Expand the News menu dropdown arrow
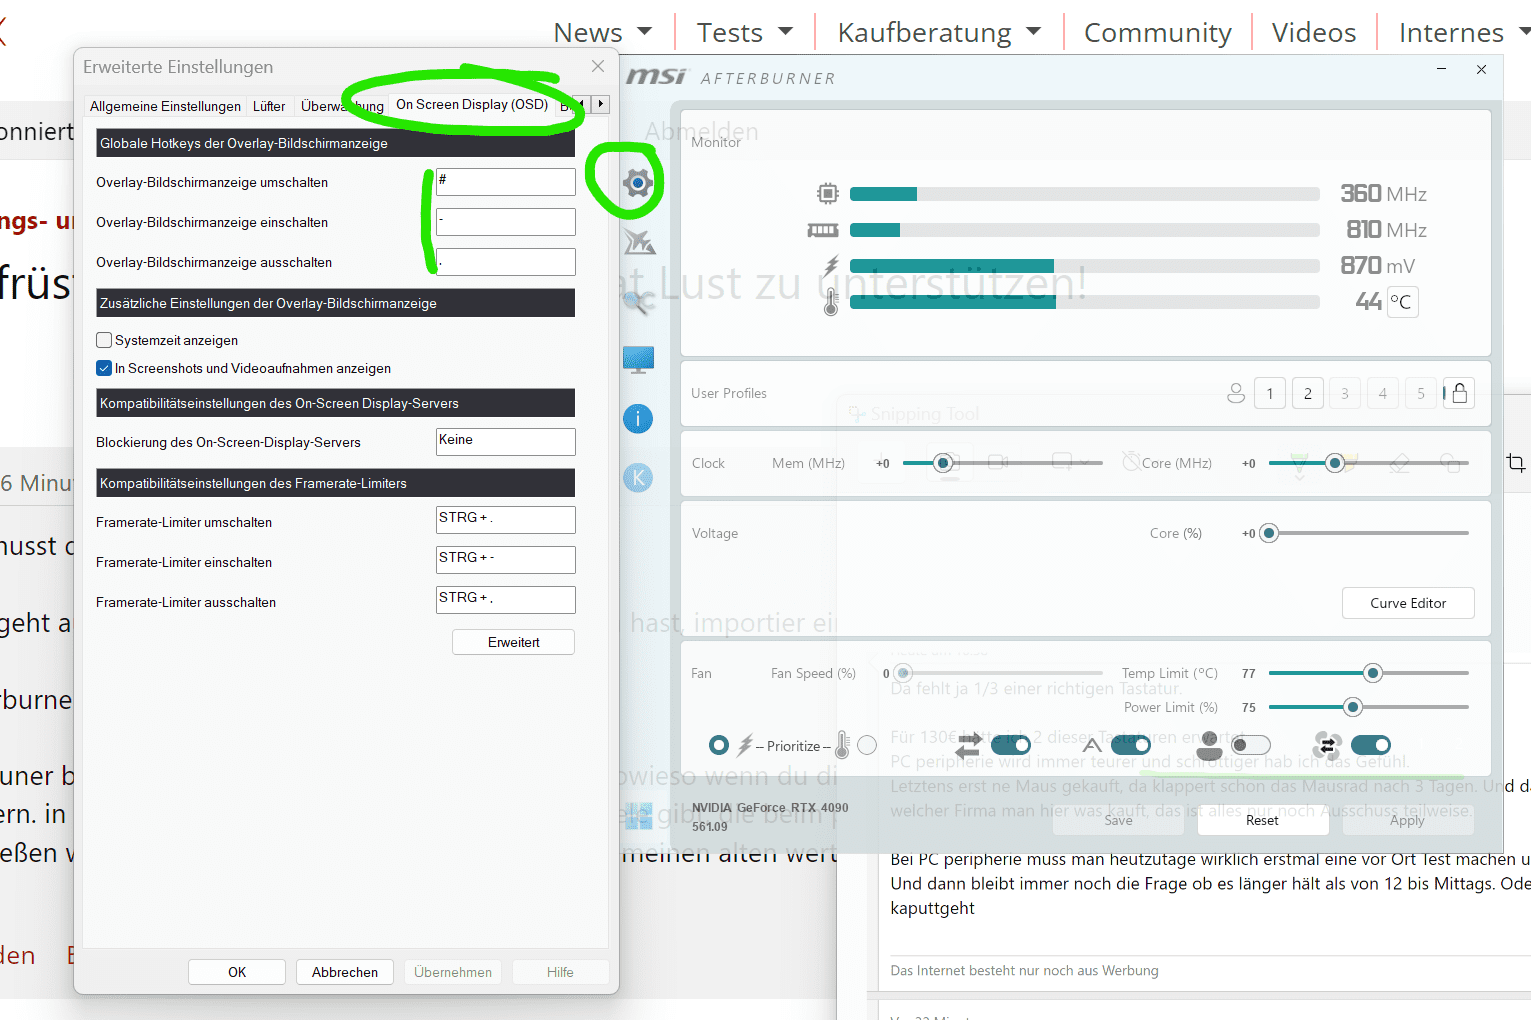 645,32
